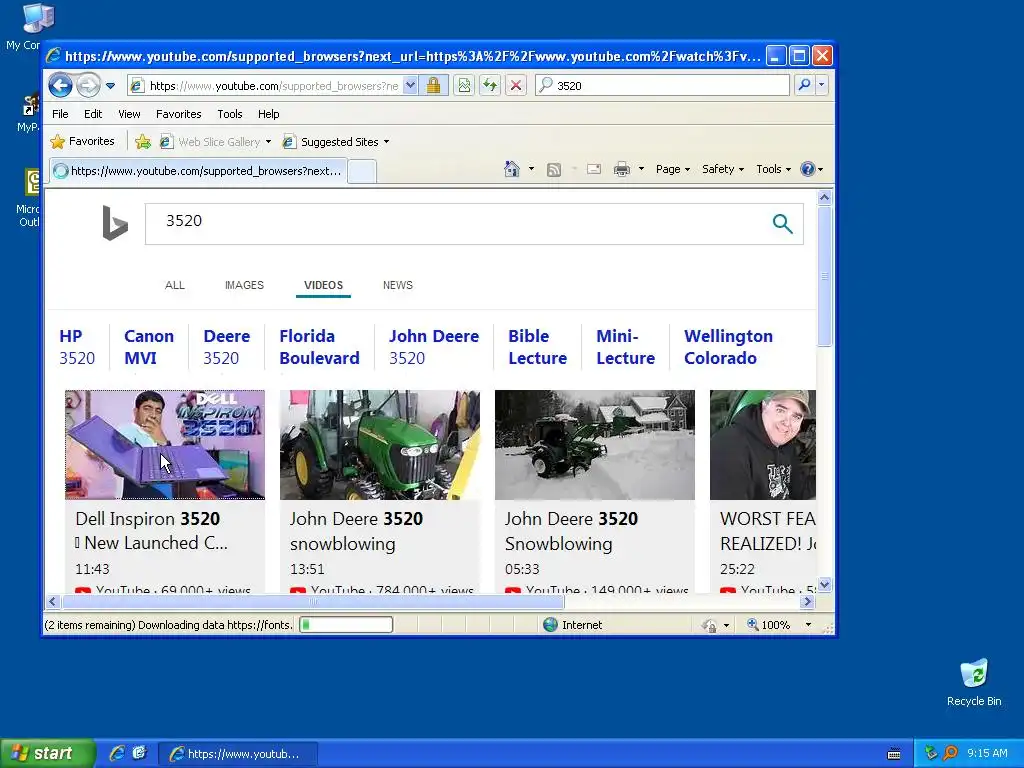Image resolution: width=1024 pixels, height=768 pixels.
Task: Click the Forward arrow navigation button
Action: click(x=88, y=86)
